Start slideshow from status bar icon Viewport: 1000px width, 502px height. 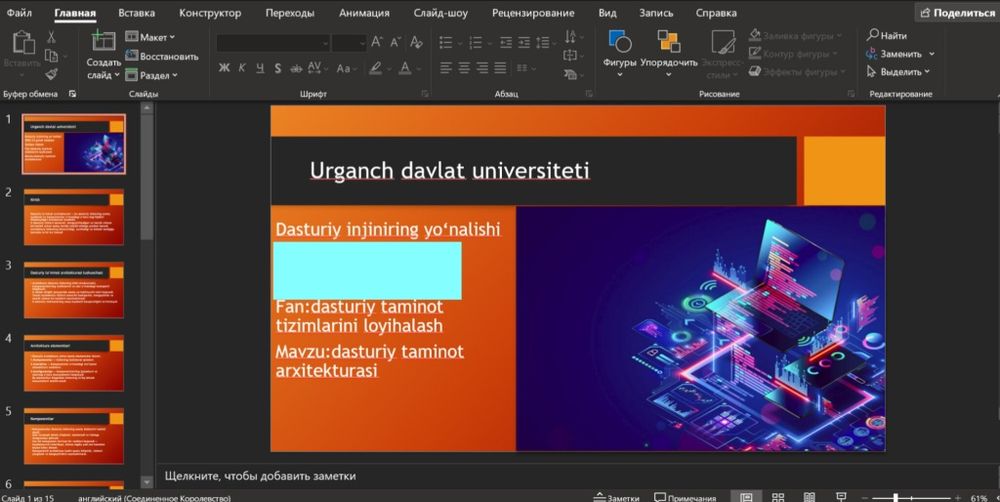pyautogui.click(x=841, y=498)
